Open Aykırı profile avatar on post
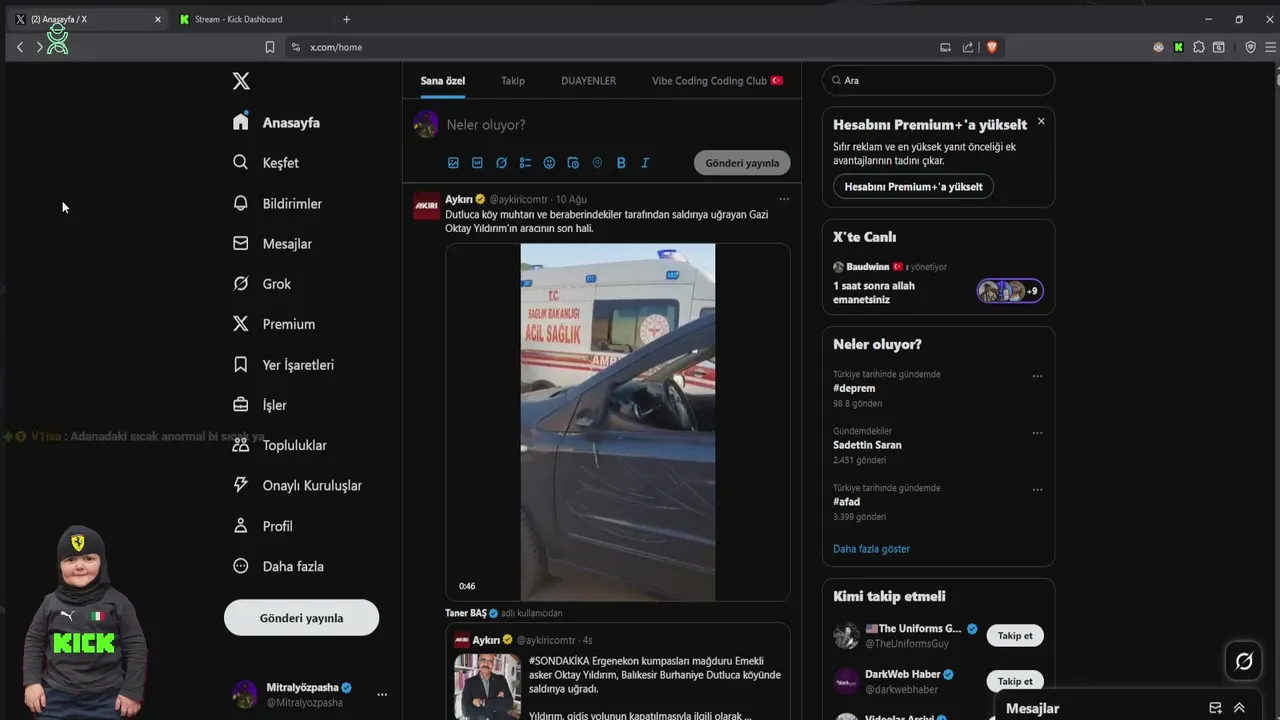 [427, 205]
